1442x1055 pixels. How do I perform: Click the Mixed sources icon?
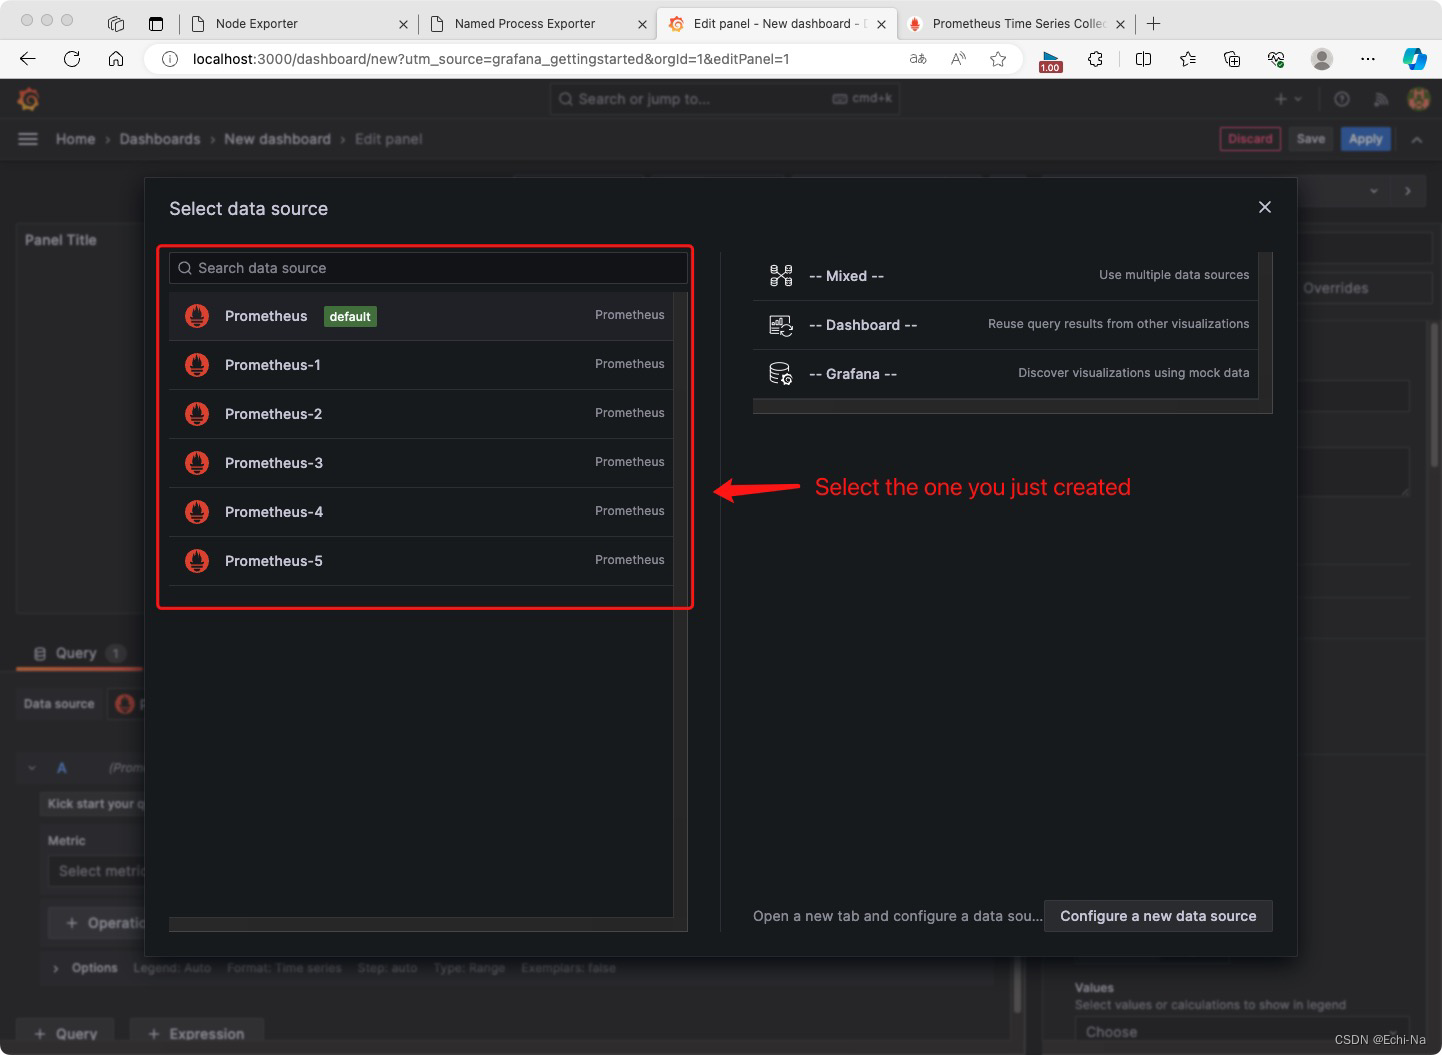(x=781, y=276)
